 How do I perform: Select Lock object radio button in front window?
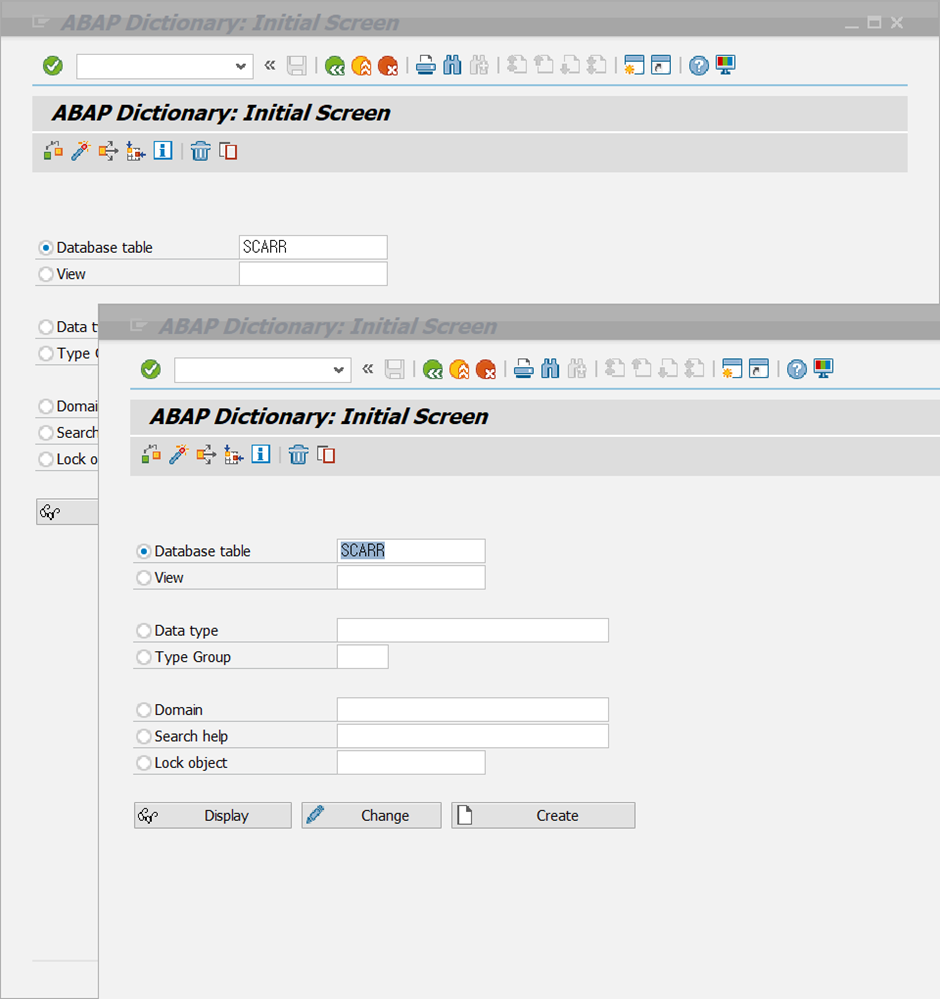tap(144, 763)
